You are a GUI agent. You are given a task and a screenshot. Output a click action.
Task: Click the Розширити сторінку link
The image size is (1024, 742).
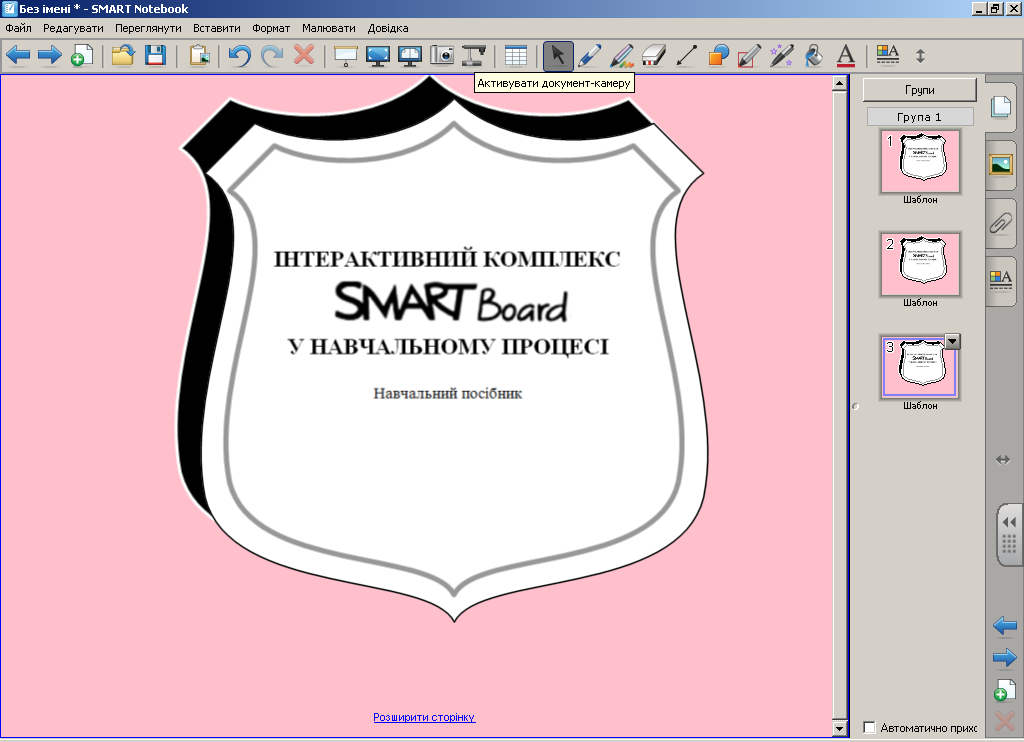coord(424,717)
